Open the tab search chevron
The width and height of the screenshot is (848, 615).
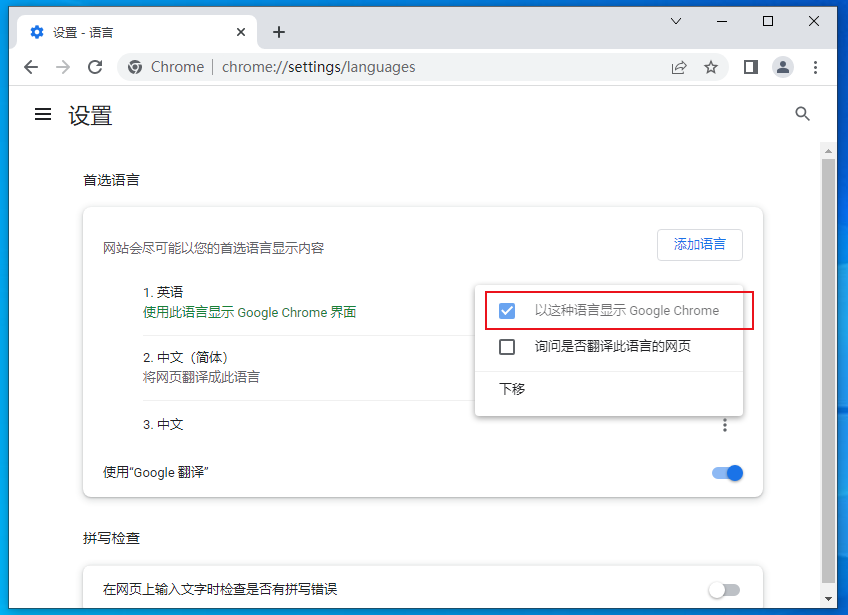[x=676, y=21]
